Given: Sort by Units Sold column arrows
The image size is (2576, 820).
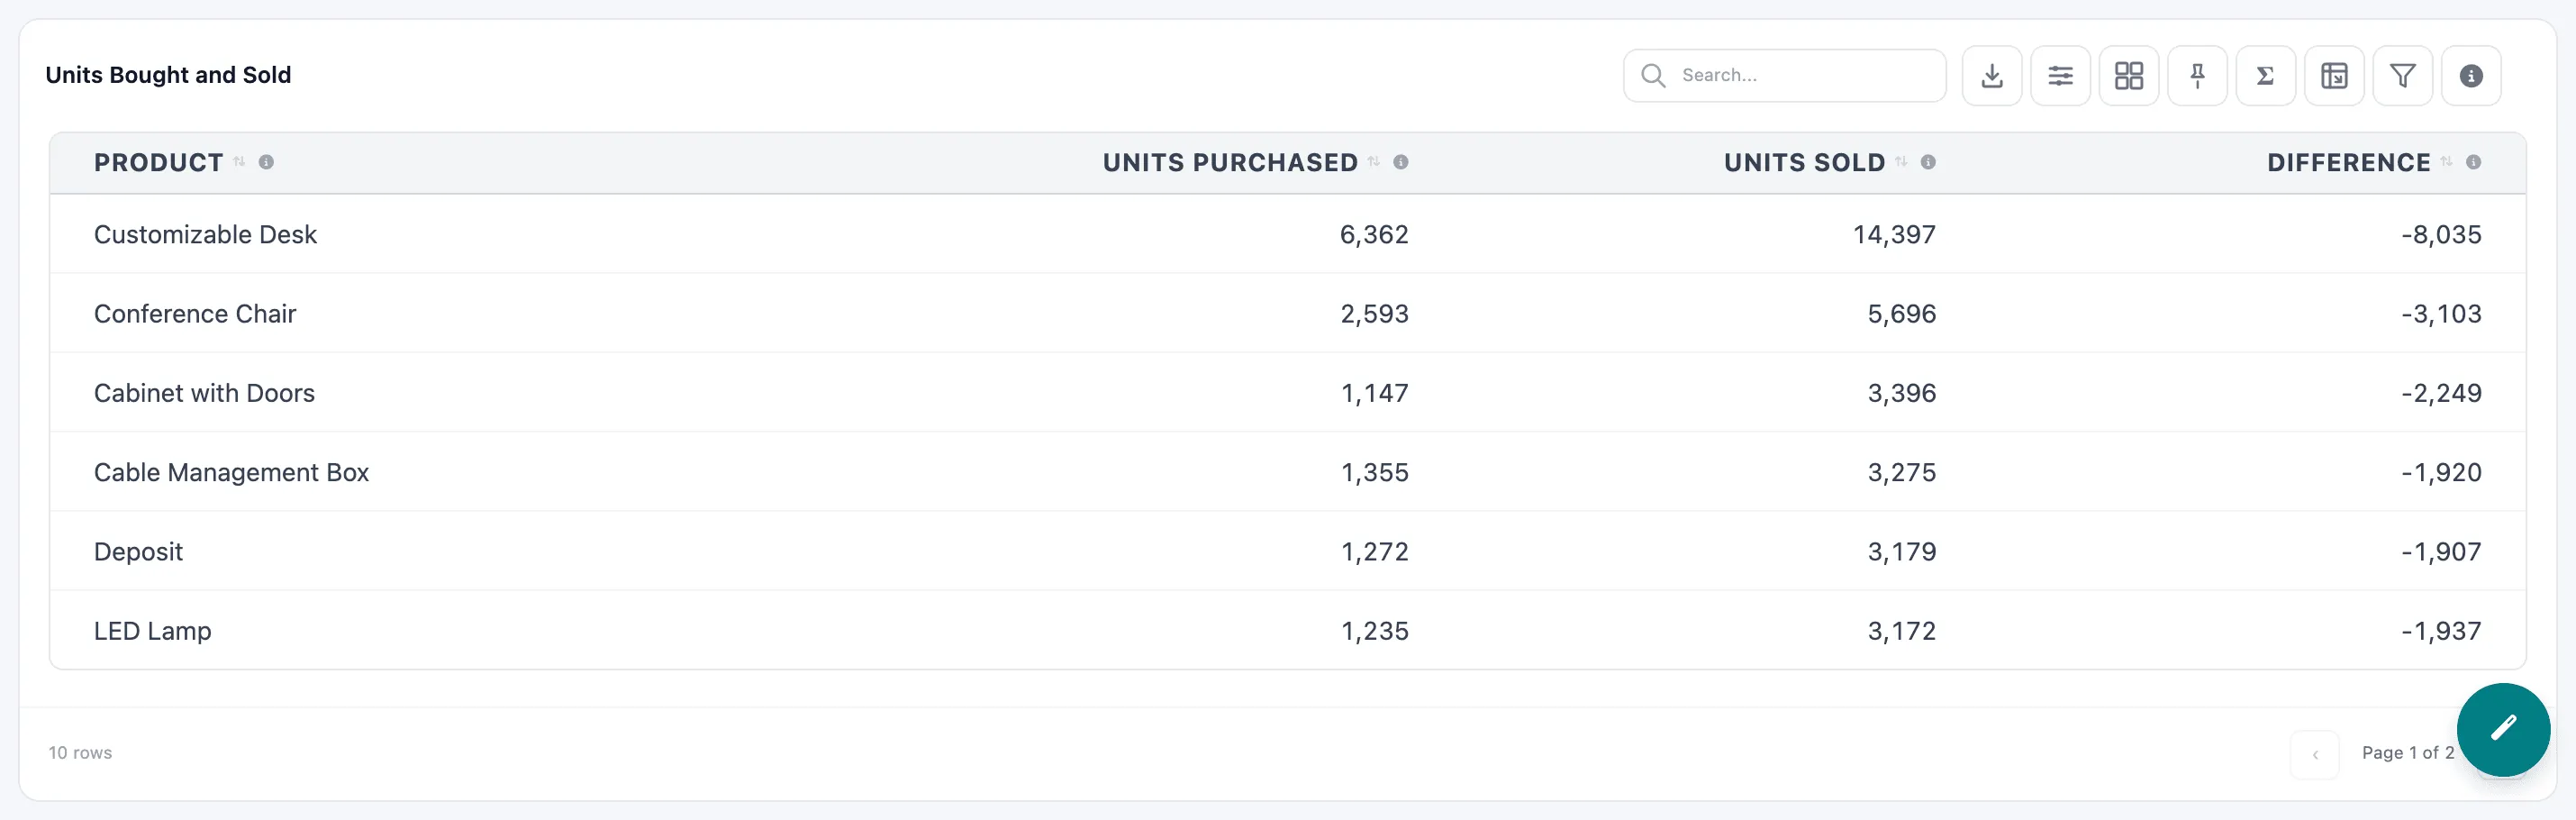Looking at the screenshot, I should tap(1901, 162).
